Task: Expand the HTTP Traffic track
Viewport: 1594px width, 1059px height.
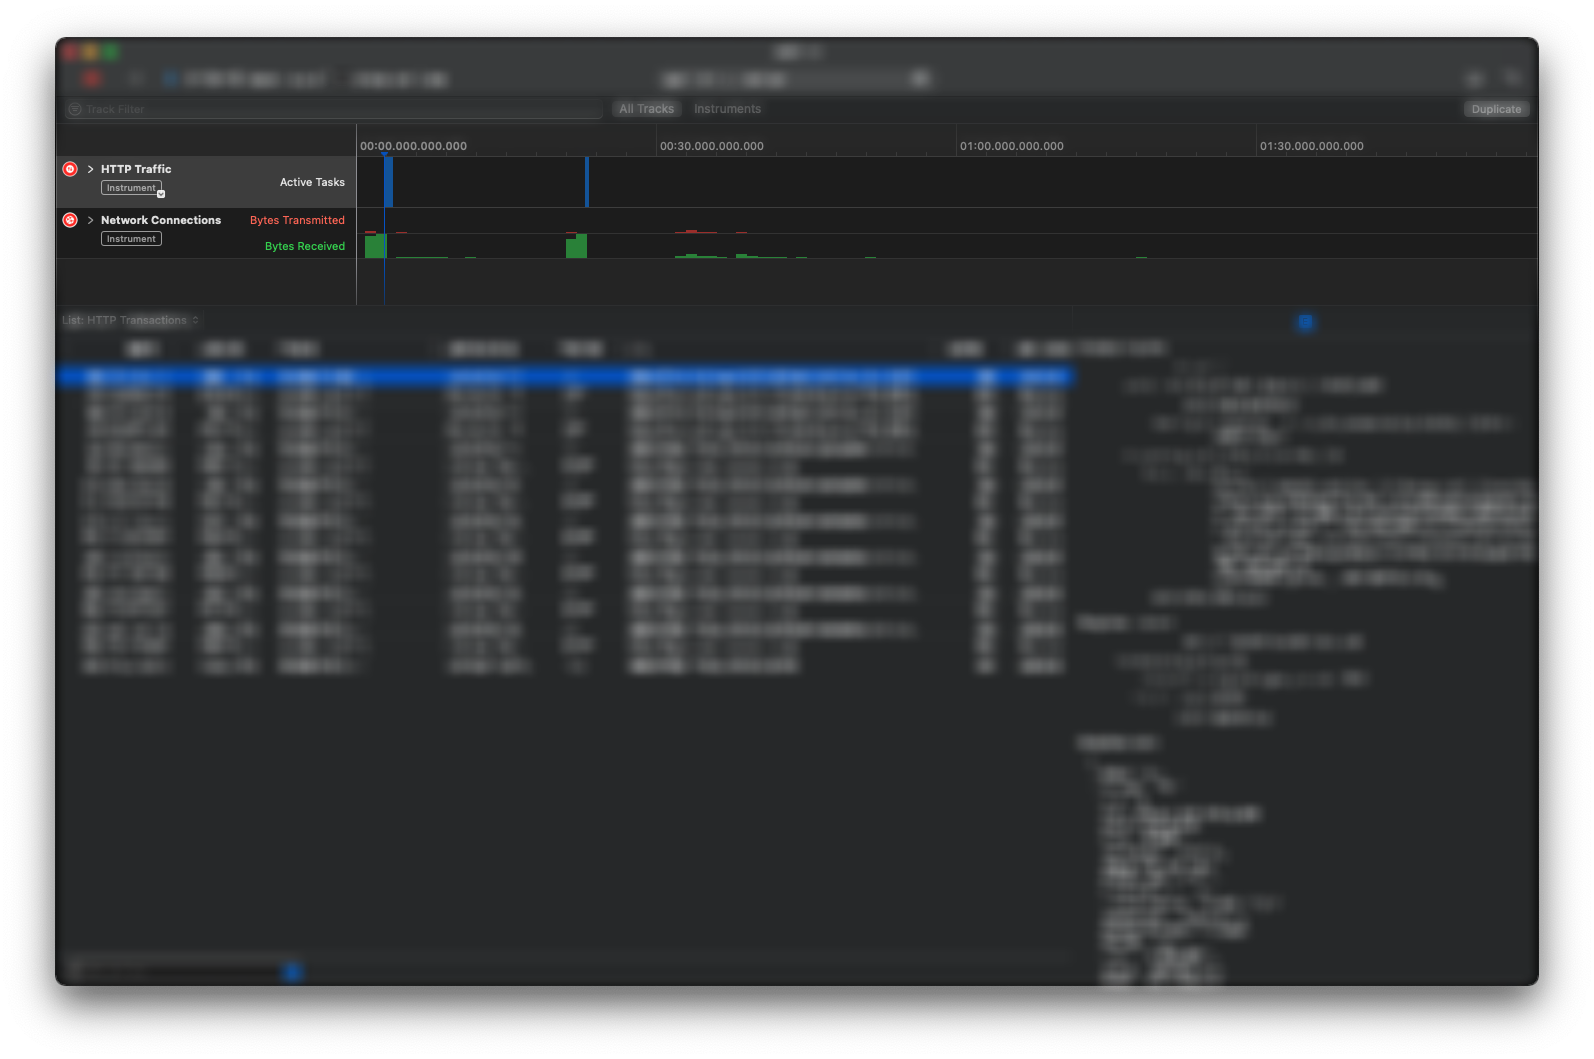Action: (90, 169)
